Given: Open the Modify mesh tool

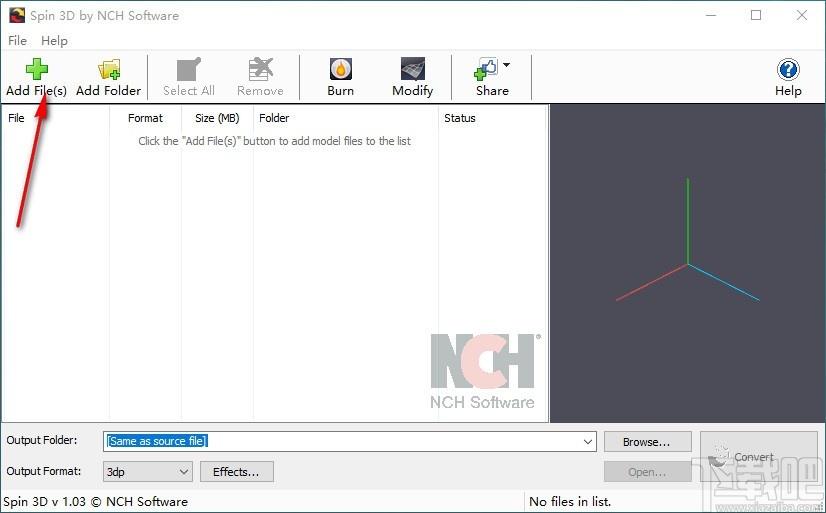Looking at the screenshot, I should pos(412,69).
